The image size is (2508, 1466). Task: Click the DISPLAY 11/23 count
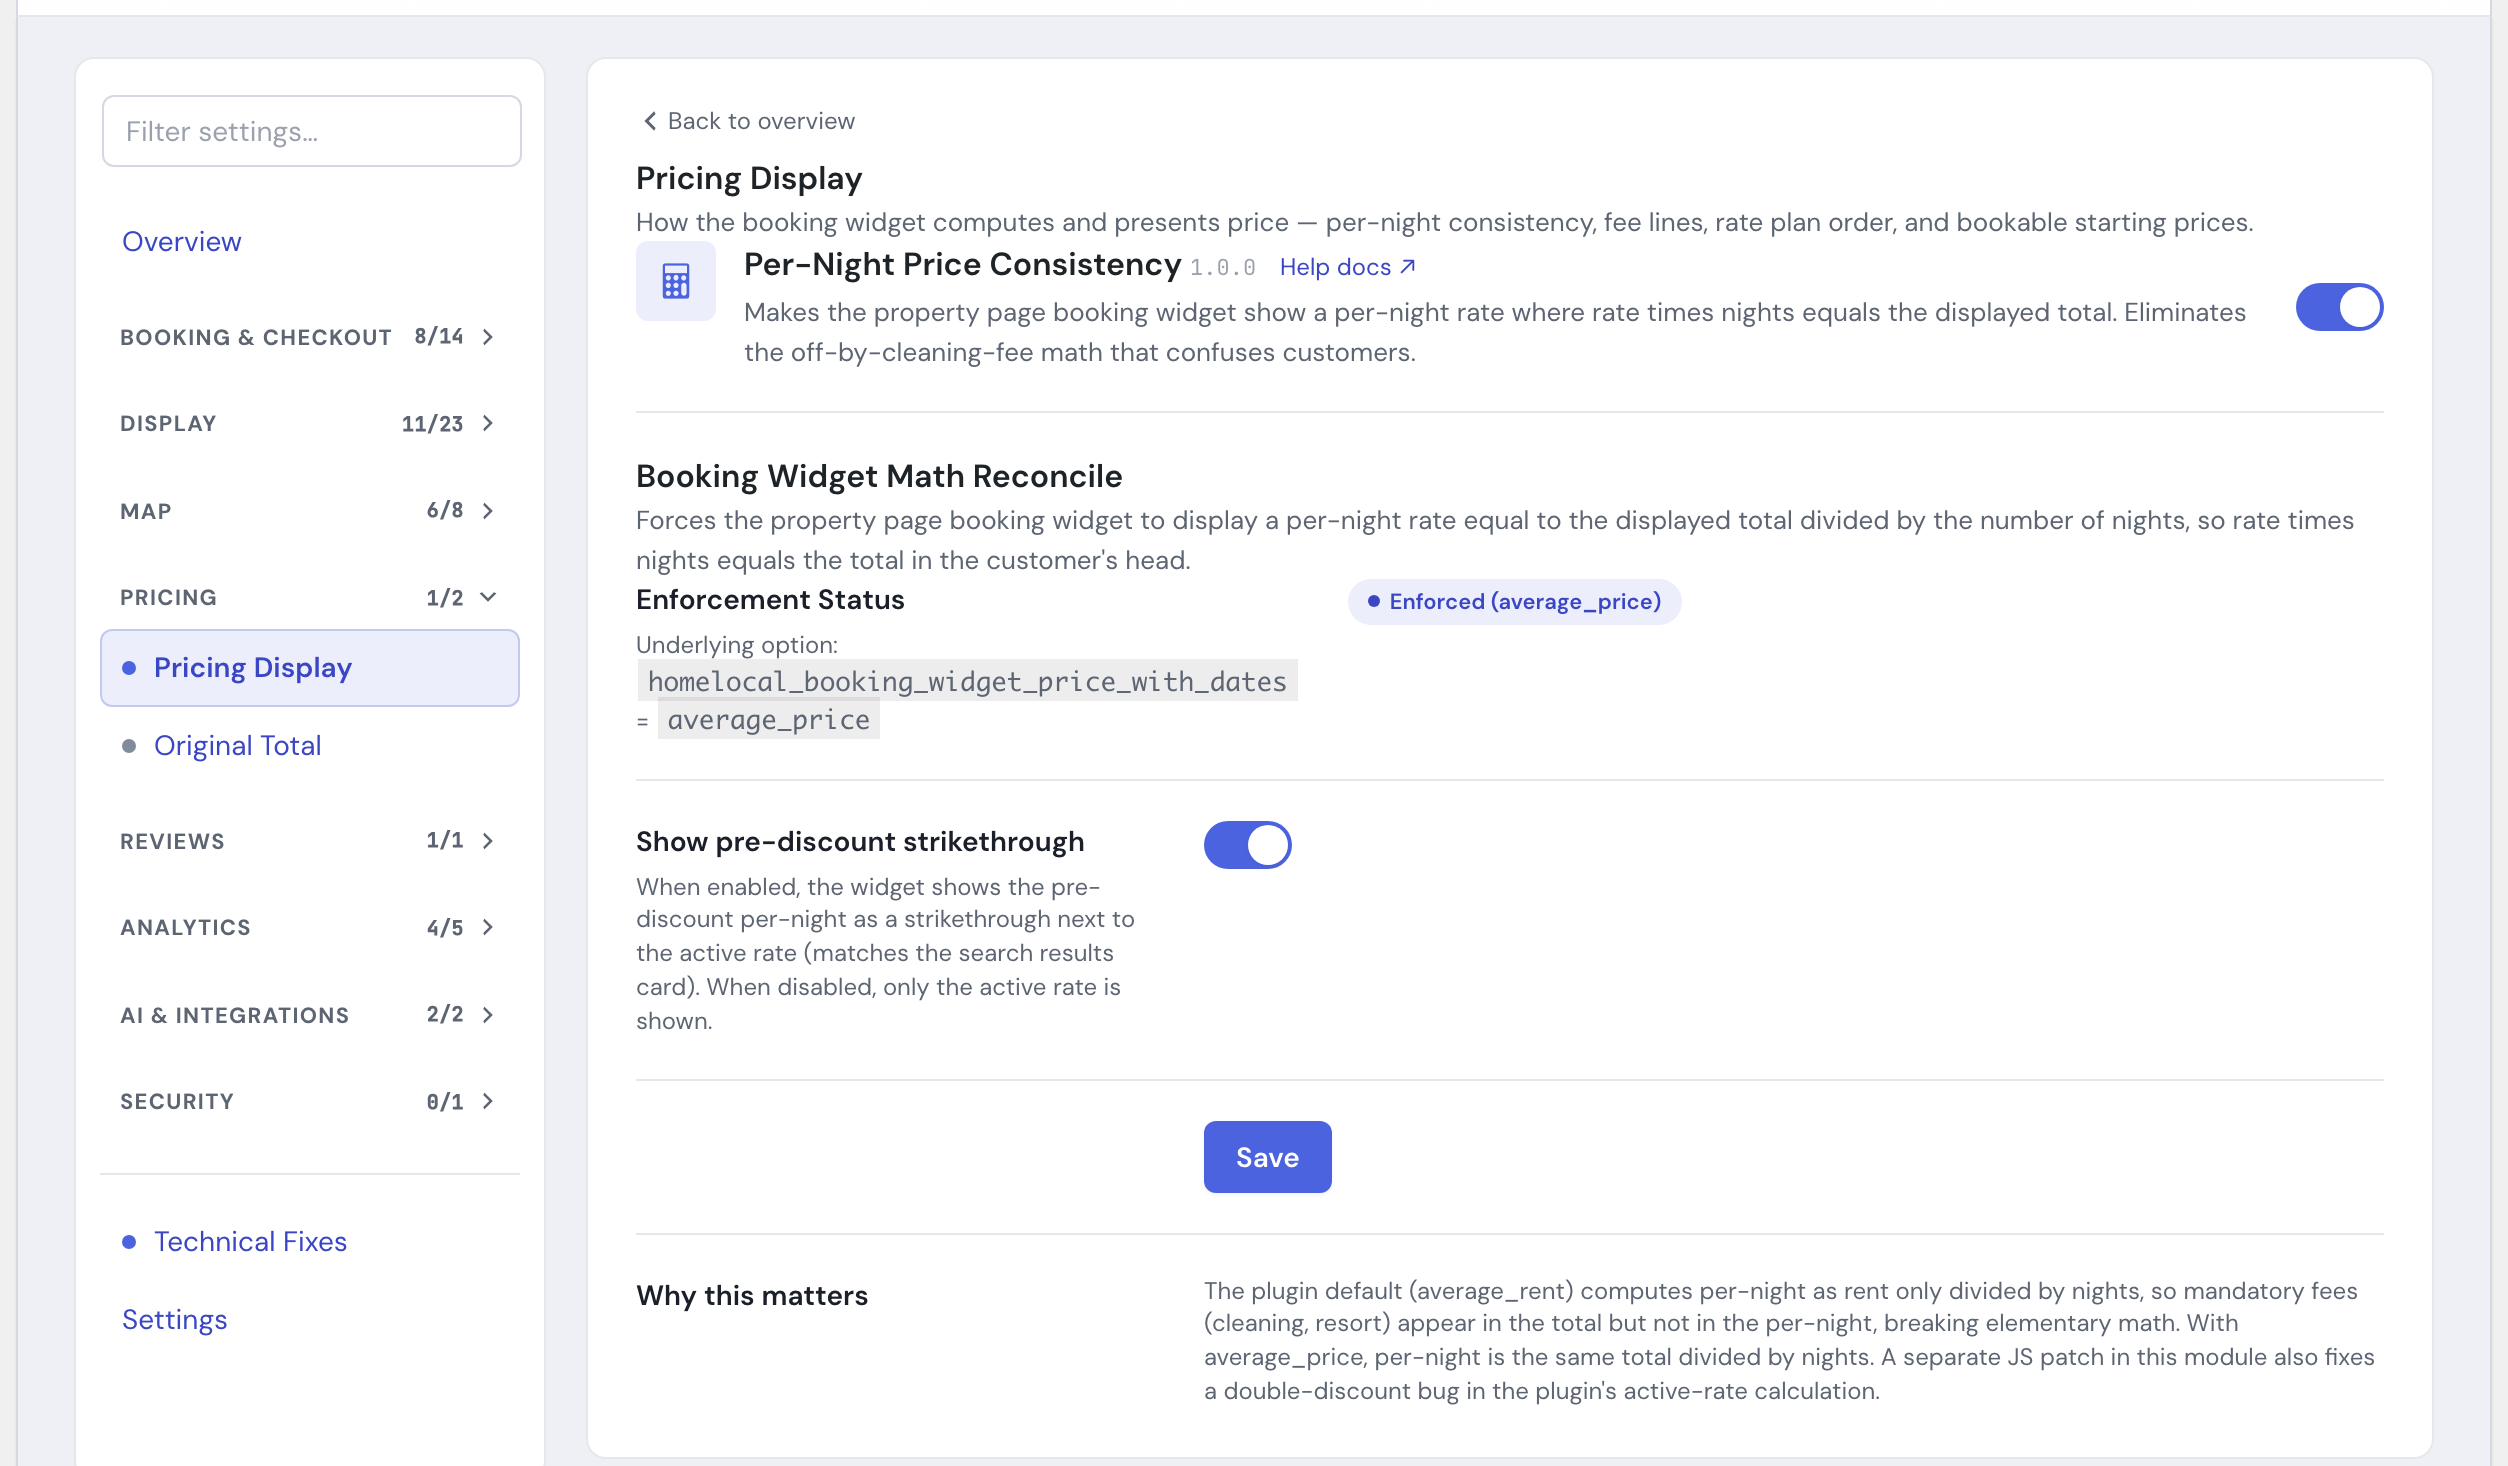click(432, 424)
